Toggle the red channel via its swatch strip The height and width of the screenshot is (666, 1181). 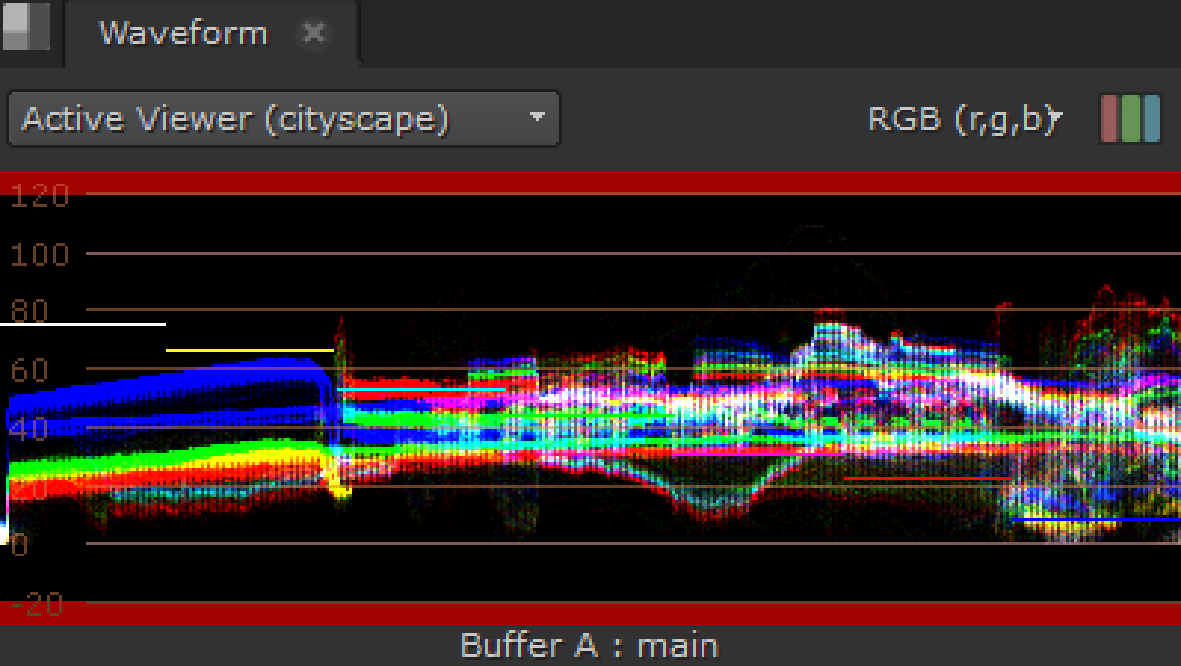click(x=1112, y=118)
